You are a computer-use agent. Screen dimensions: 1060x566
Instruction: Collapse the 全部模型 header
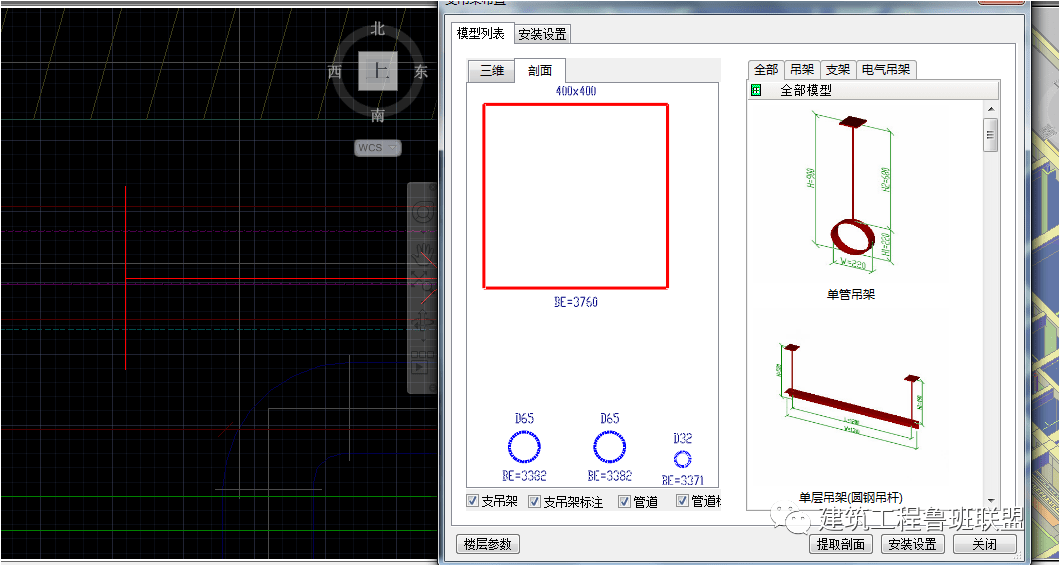point(805,90)
